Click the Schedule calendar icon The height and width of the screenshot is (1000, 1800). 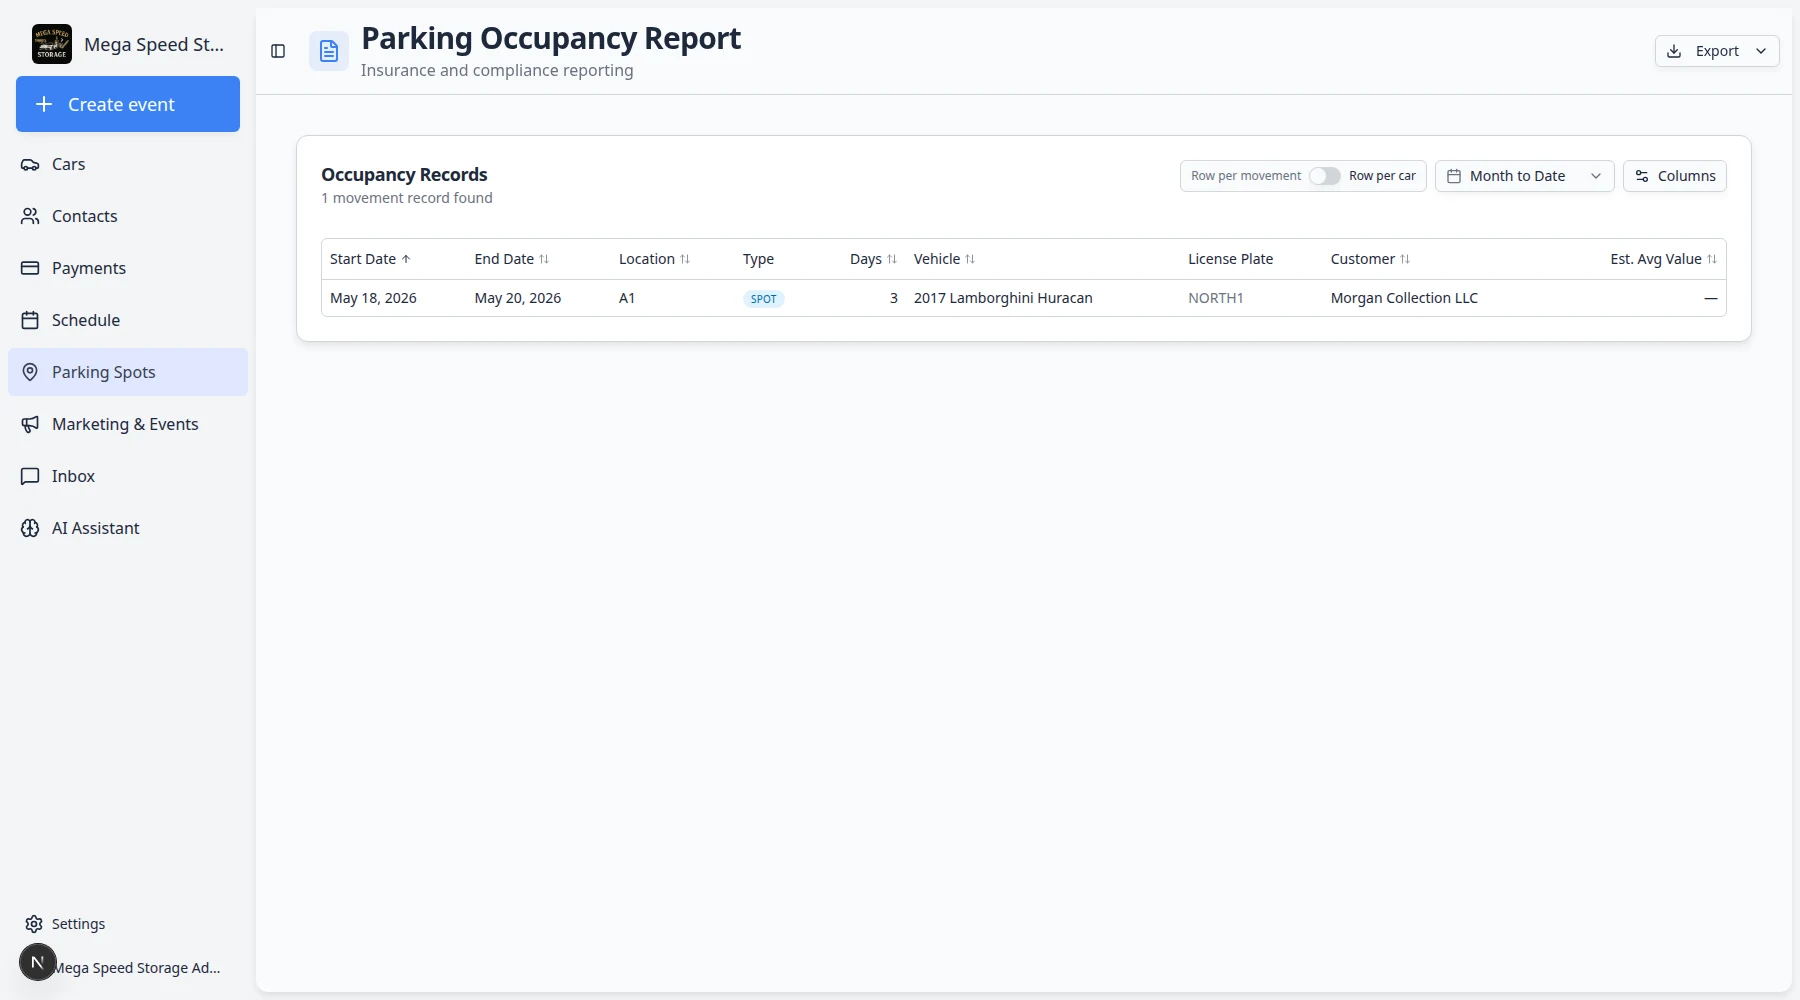(x=30, y=320)
